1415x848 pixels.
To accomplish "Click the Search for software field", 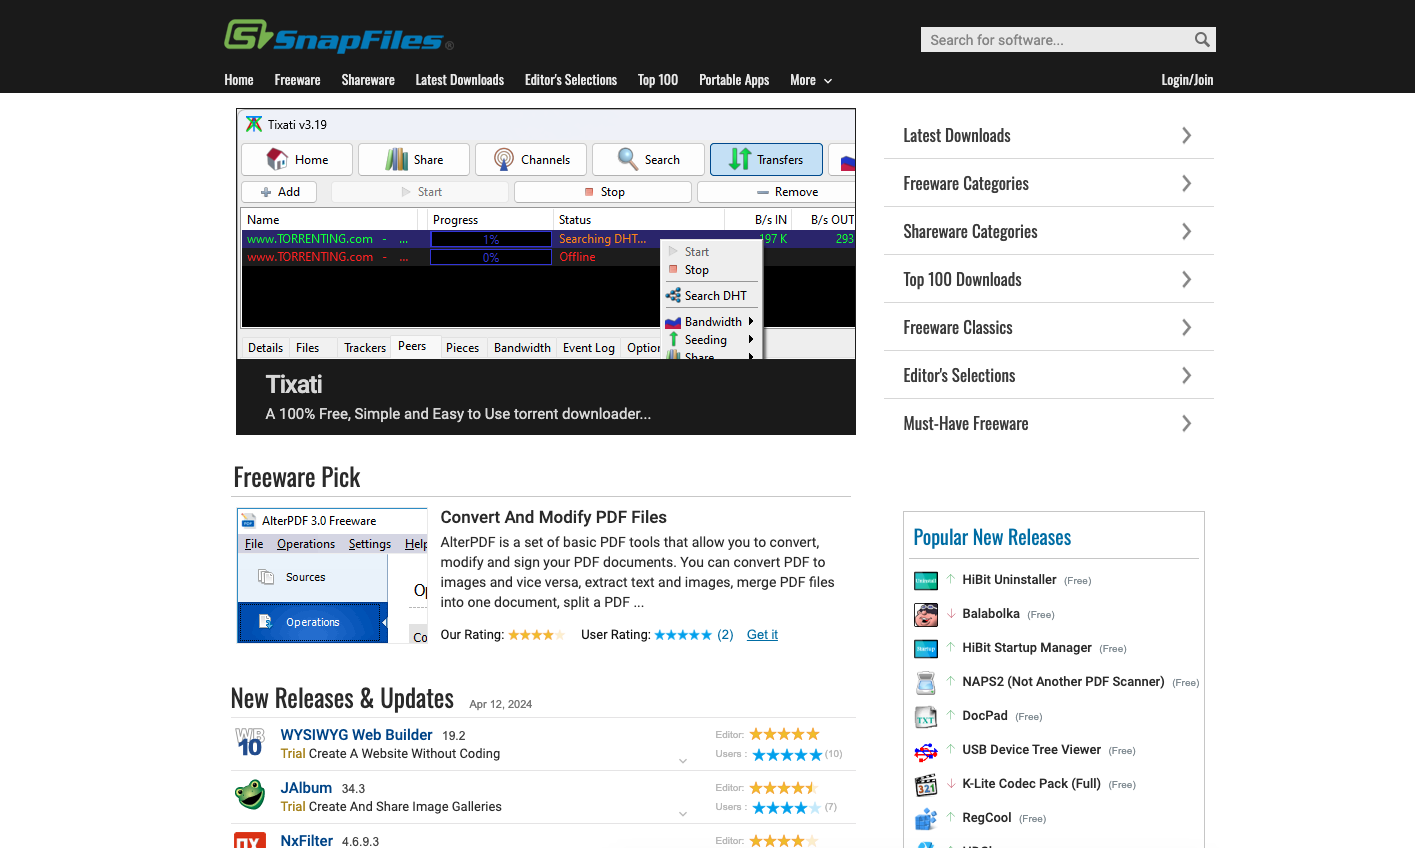I will pyautogui.click(x=1056, y=40).
